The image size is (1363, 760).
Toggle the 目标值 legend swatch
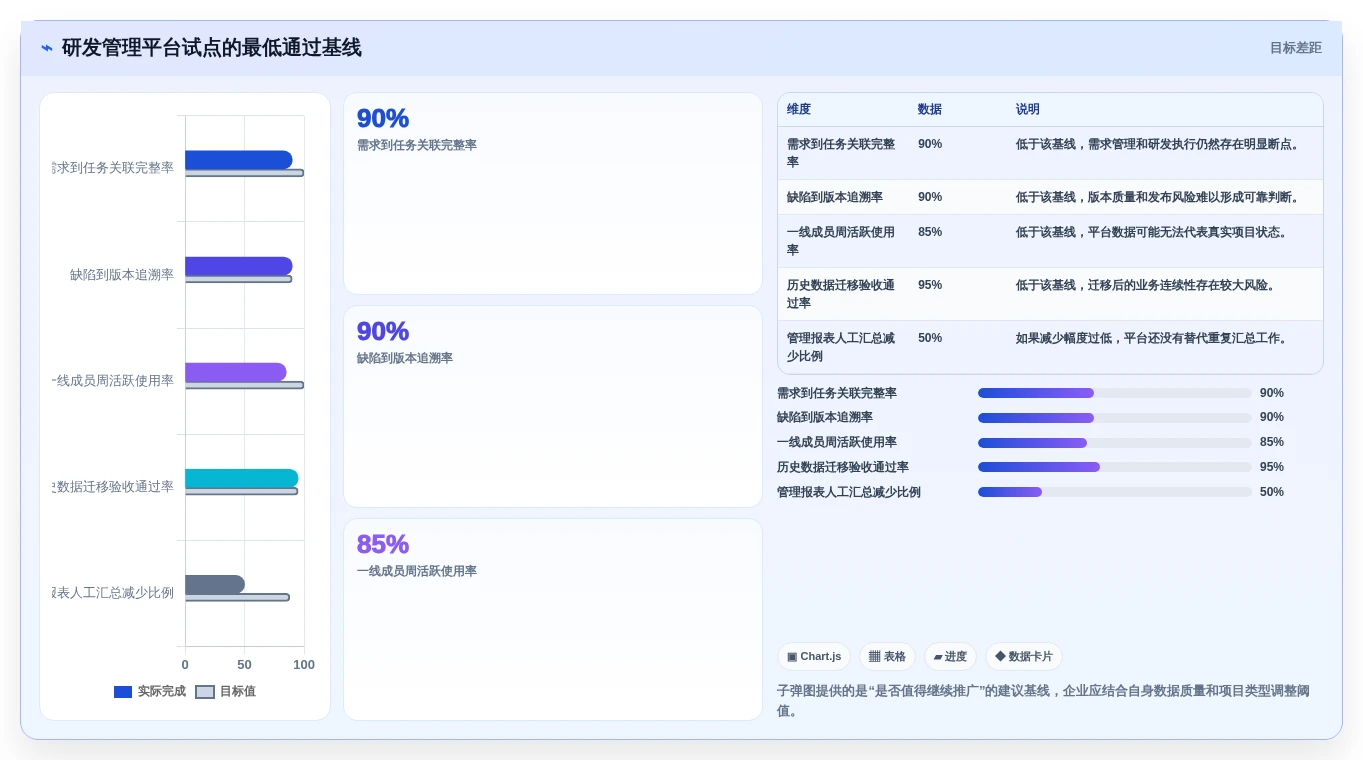pos(205,692)
